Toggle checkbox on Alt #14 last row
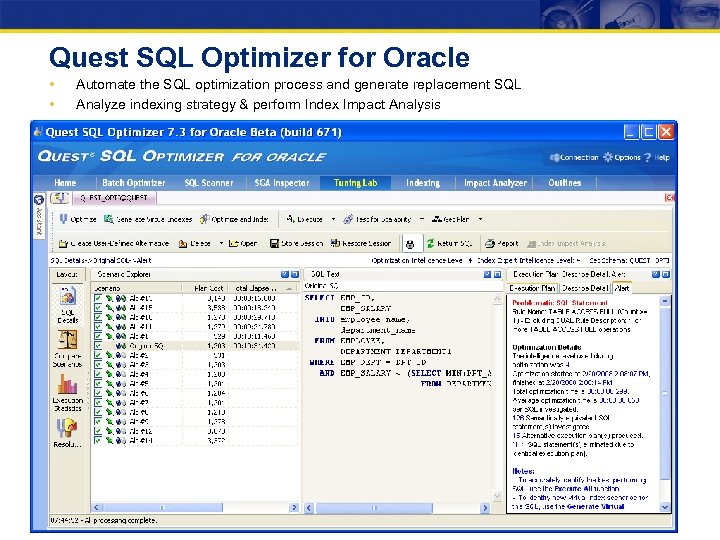Viewport: 720px width, 540px height. pos(98,440)
